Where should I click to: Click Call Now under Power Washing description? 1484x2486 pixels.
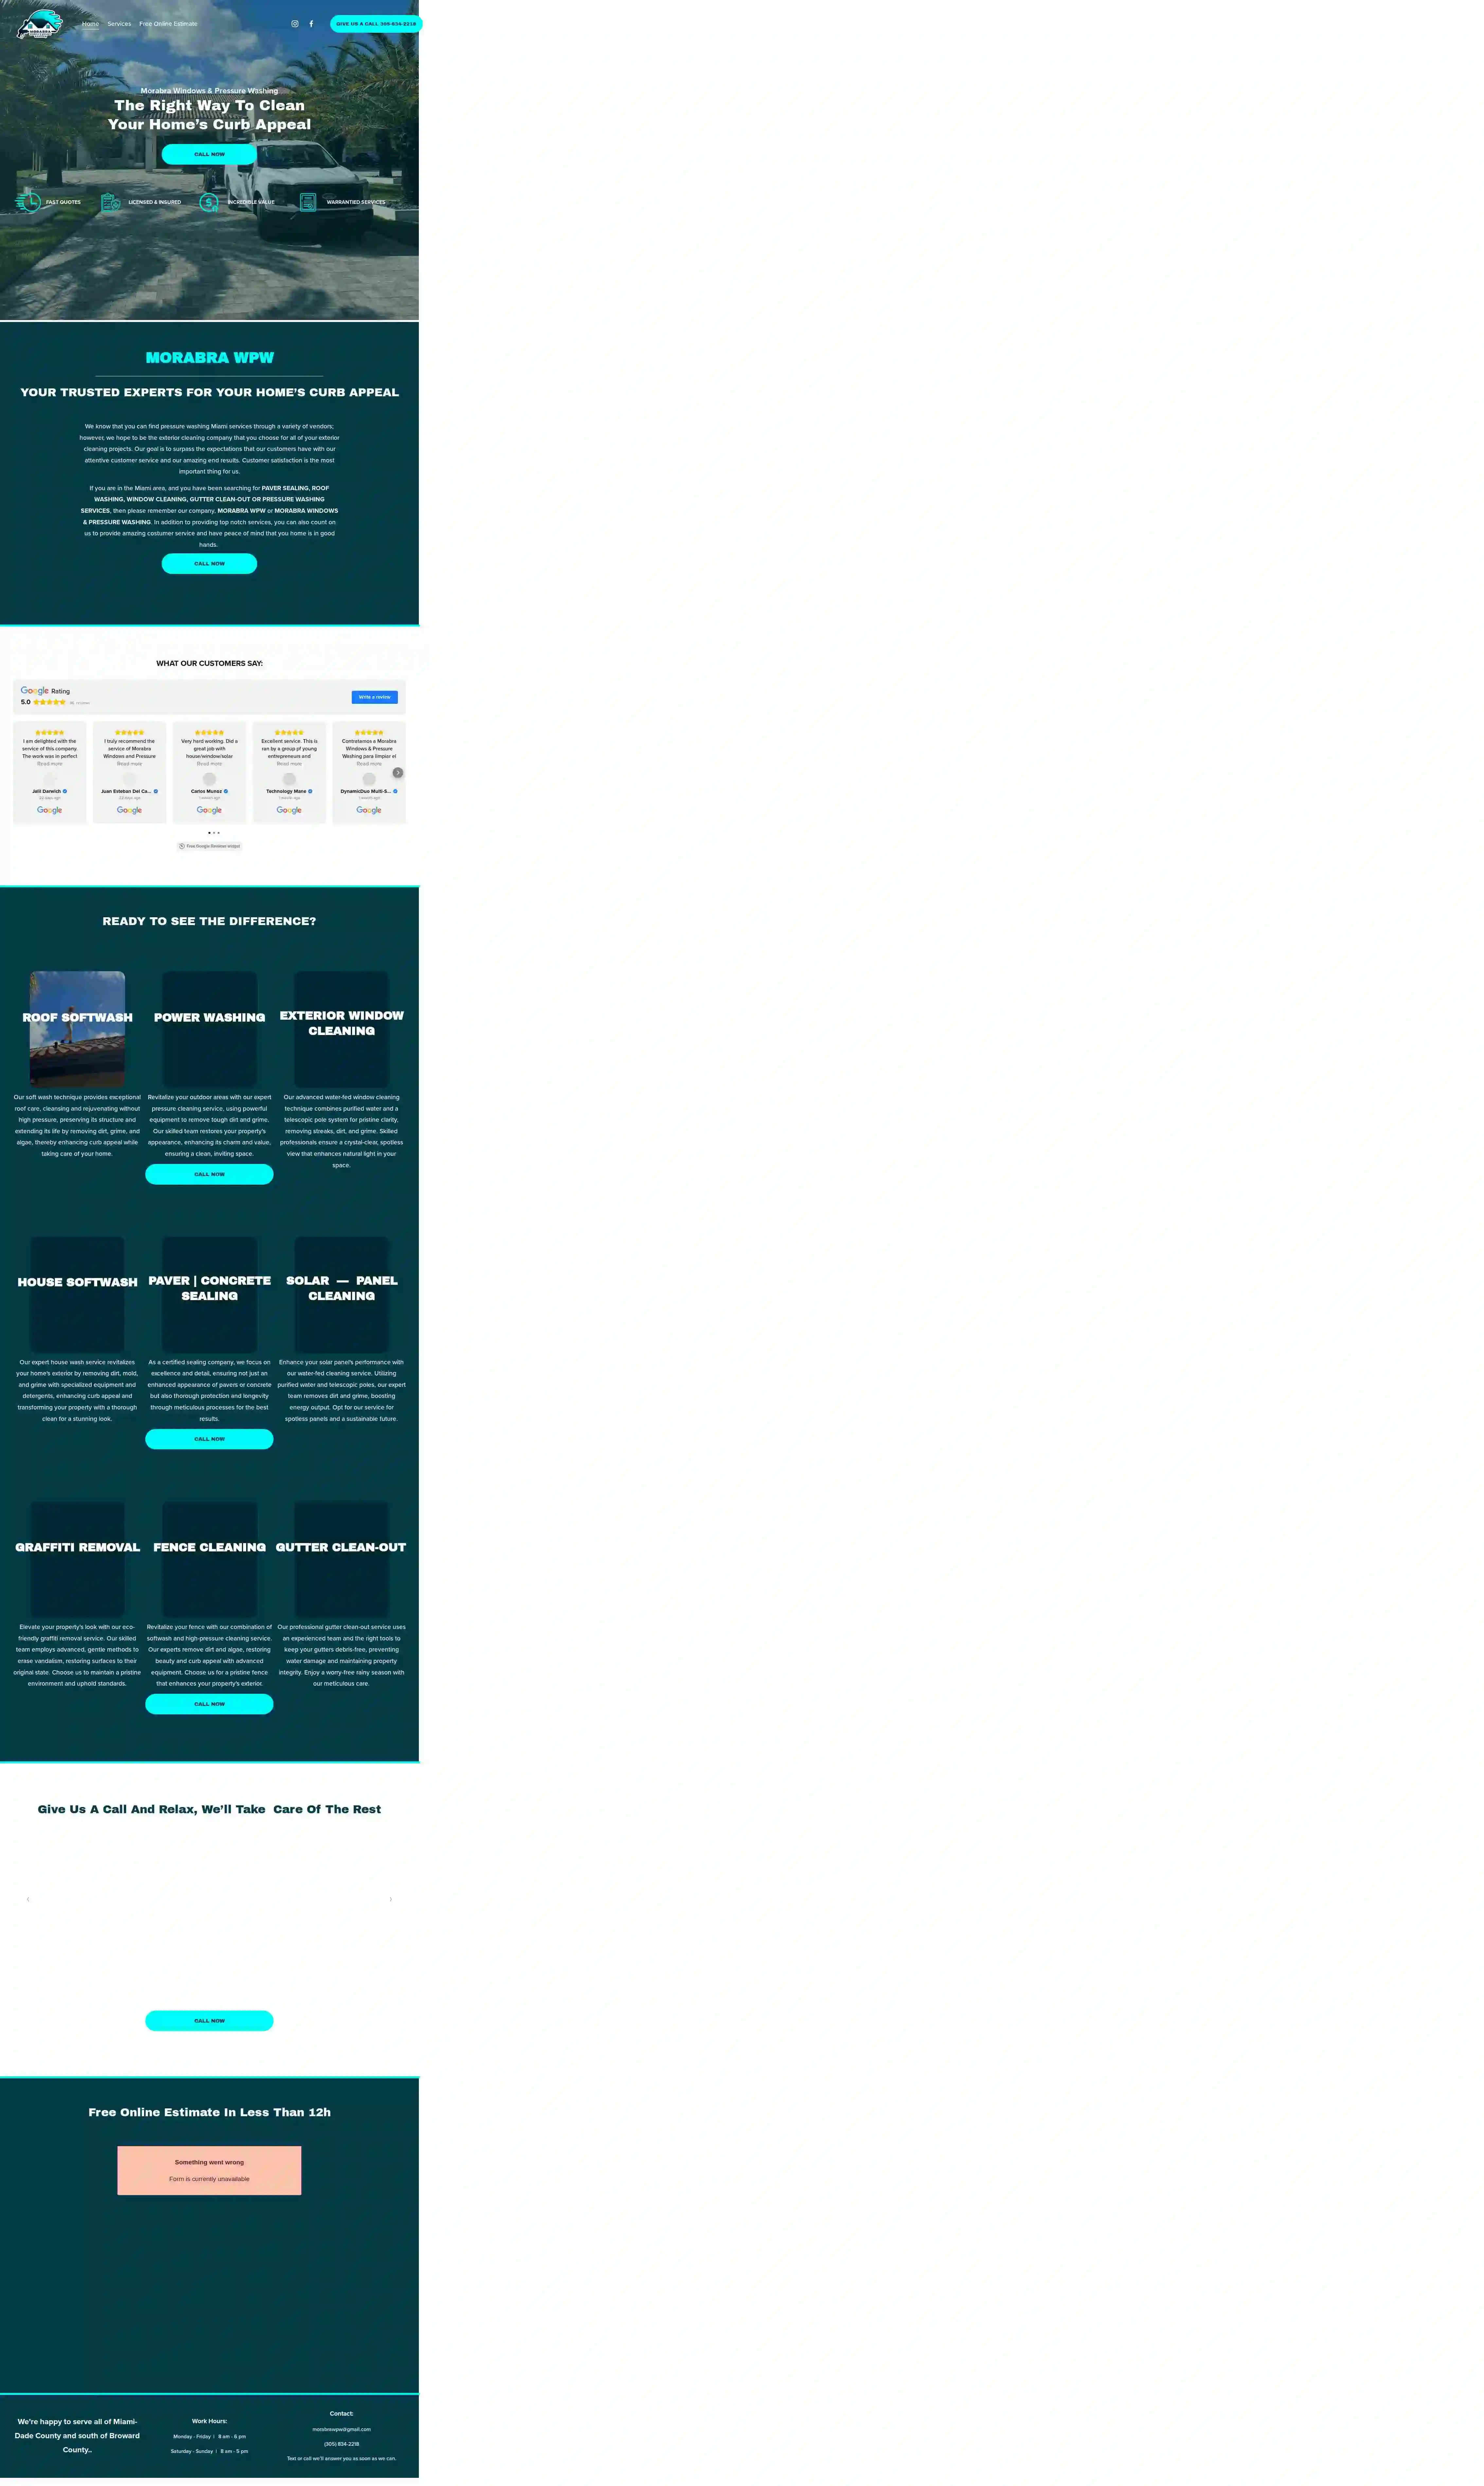tap(209, 1174)
